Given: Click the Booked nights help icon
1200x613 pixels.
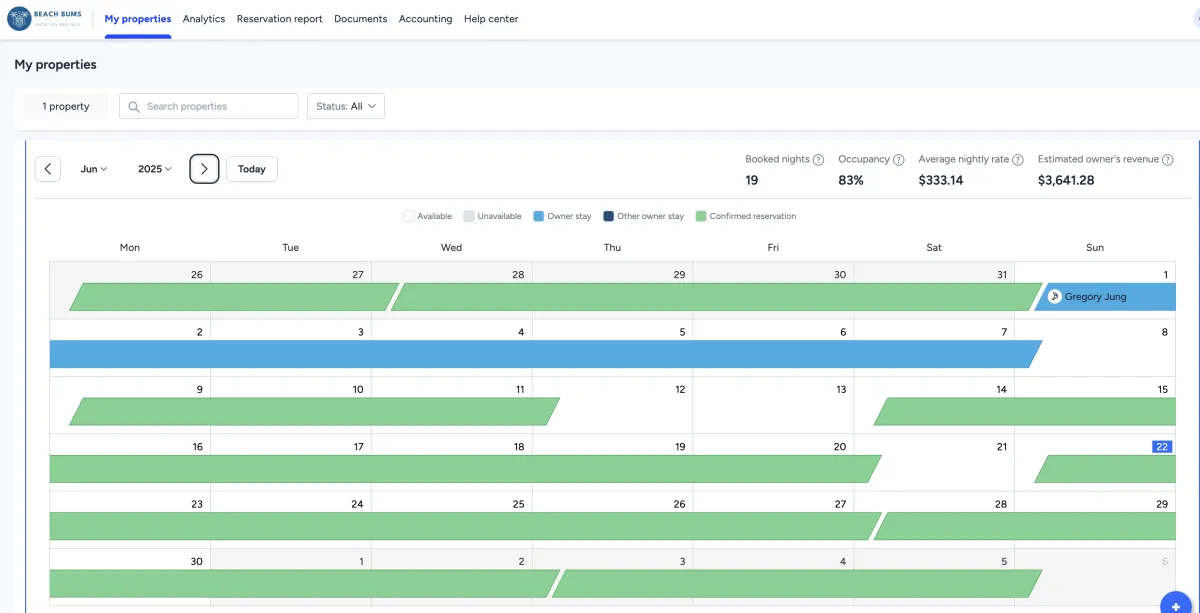Looking at the screenshot, I should [818, 160].
